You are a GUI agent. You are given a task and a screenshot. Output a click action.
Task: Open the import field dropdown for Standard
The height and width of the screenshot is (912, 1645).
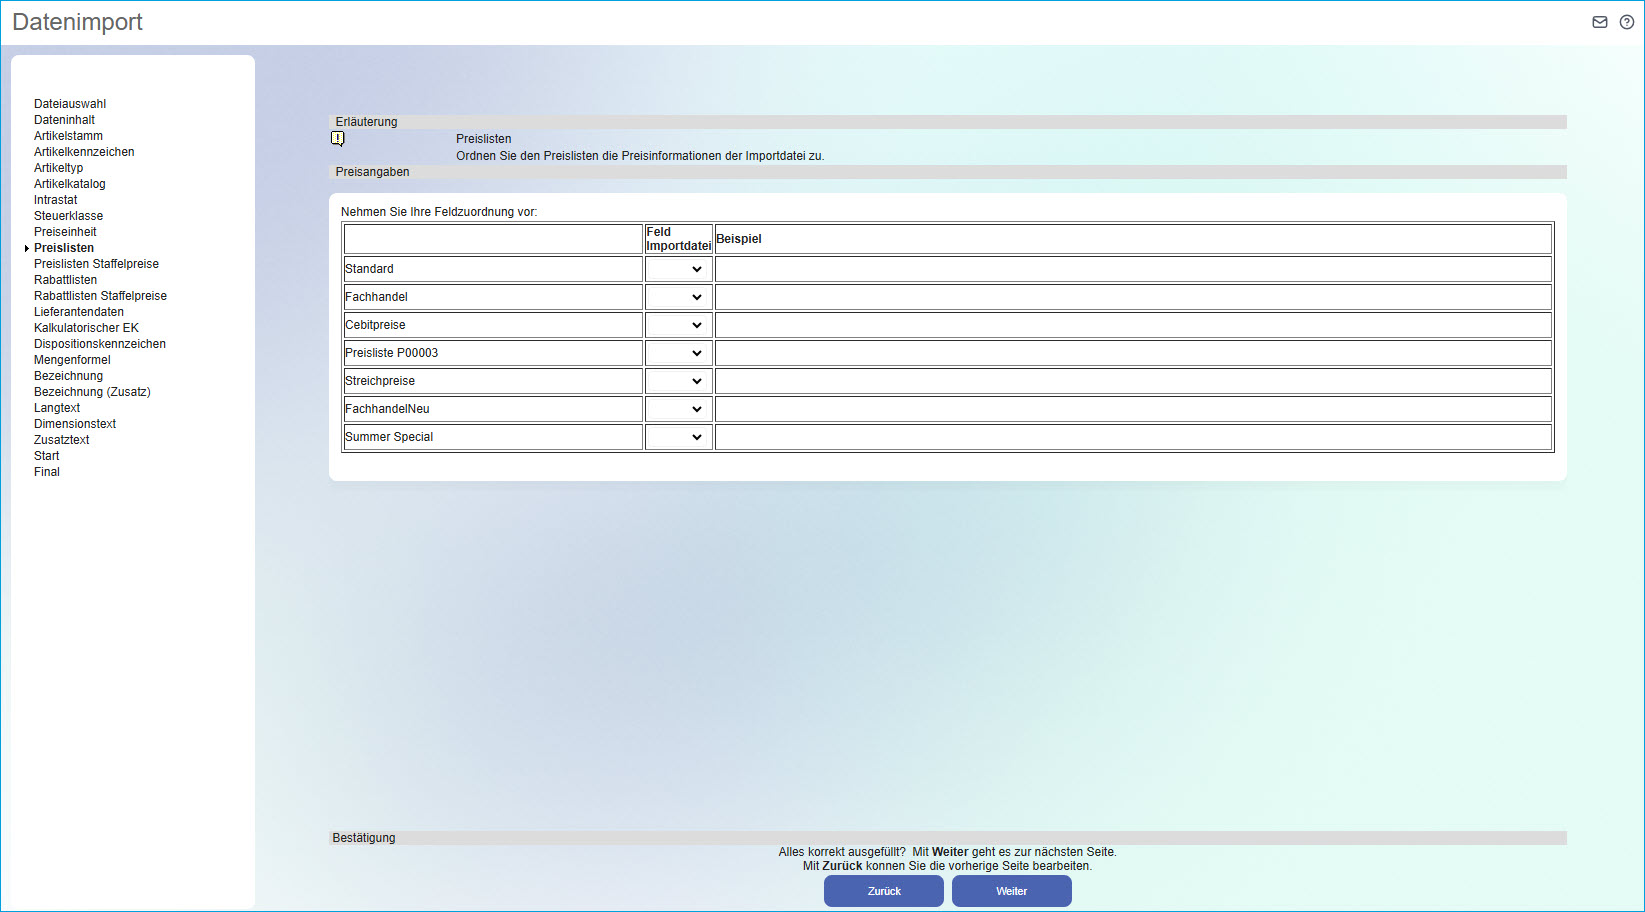678,269
